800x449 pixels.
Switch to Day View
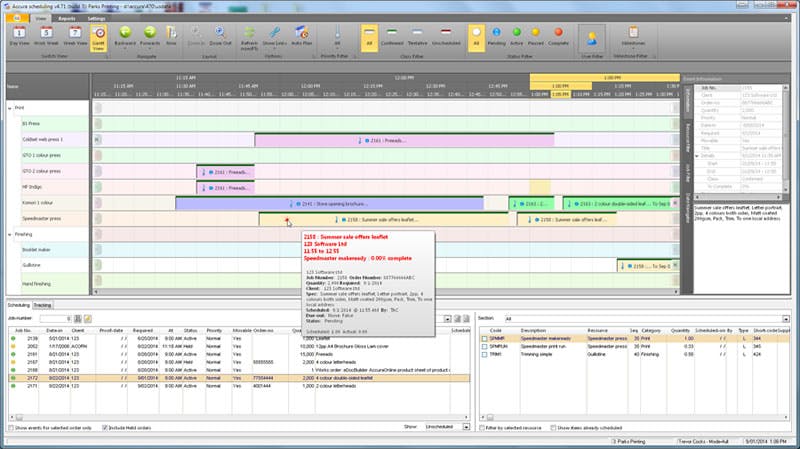(19, 37)
